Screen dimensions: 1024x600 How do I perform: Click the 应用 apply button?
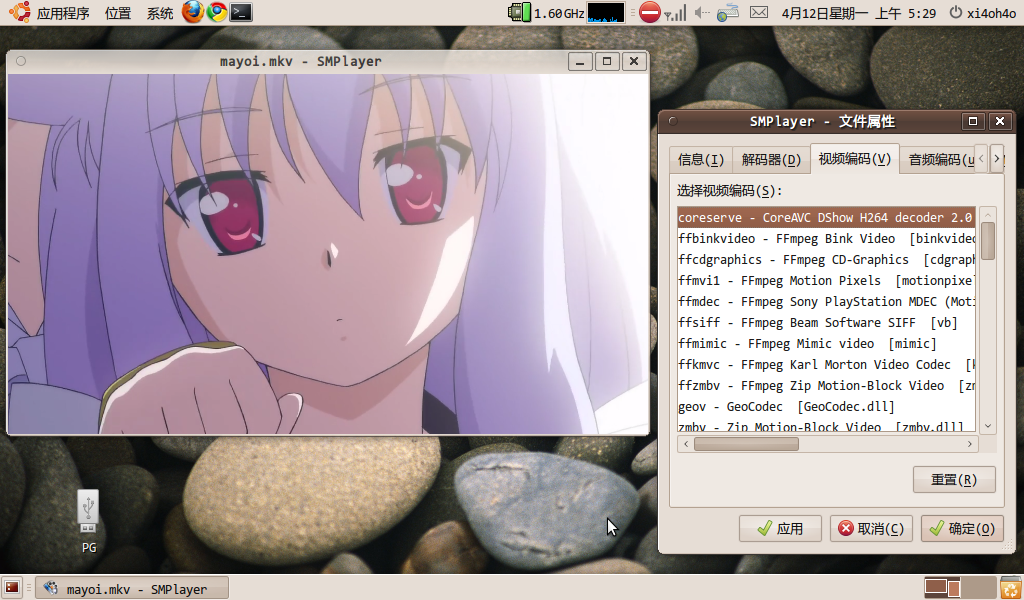pos(780,529)
